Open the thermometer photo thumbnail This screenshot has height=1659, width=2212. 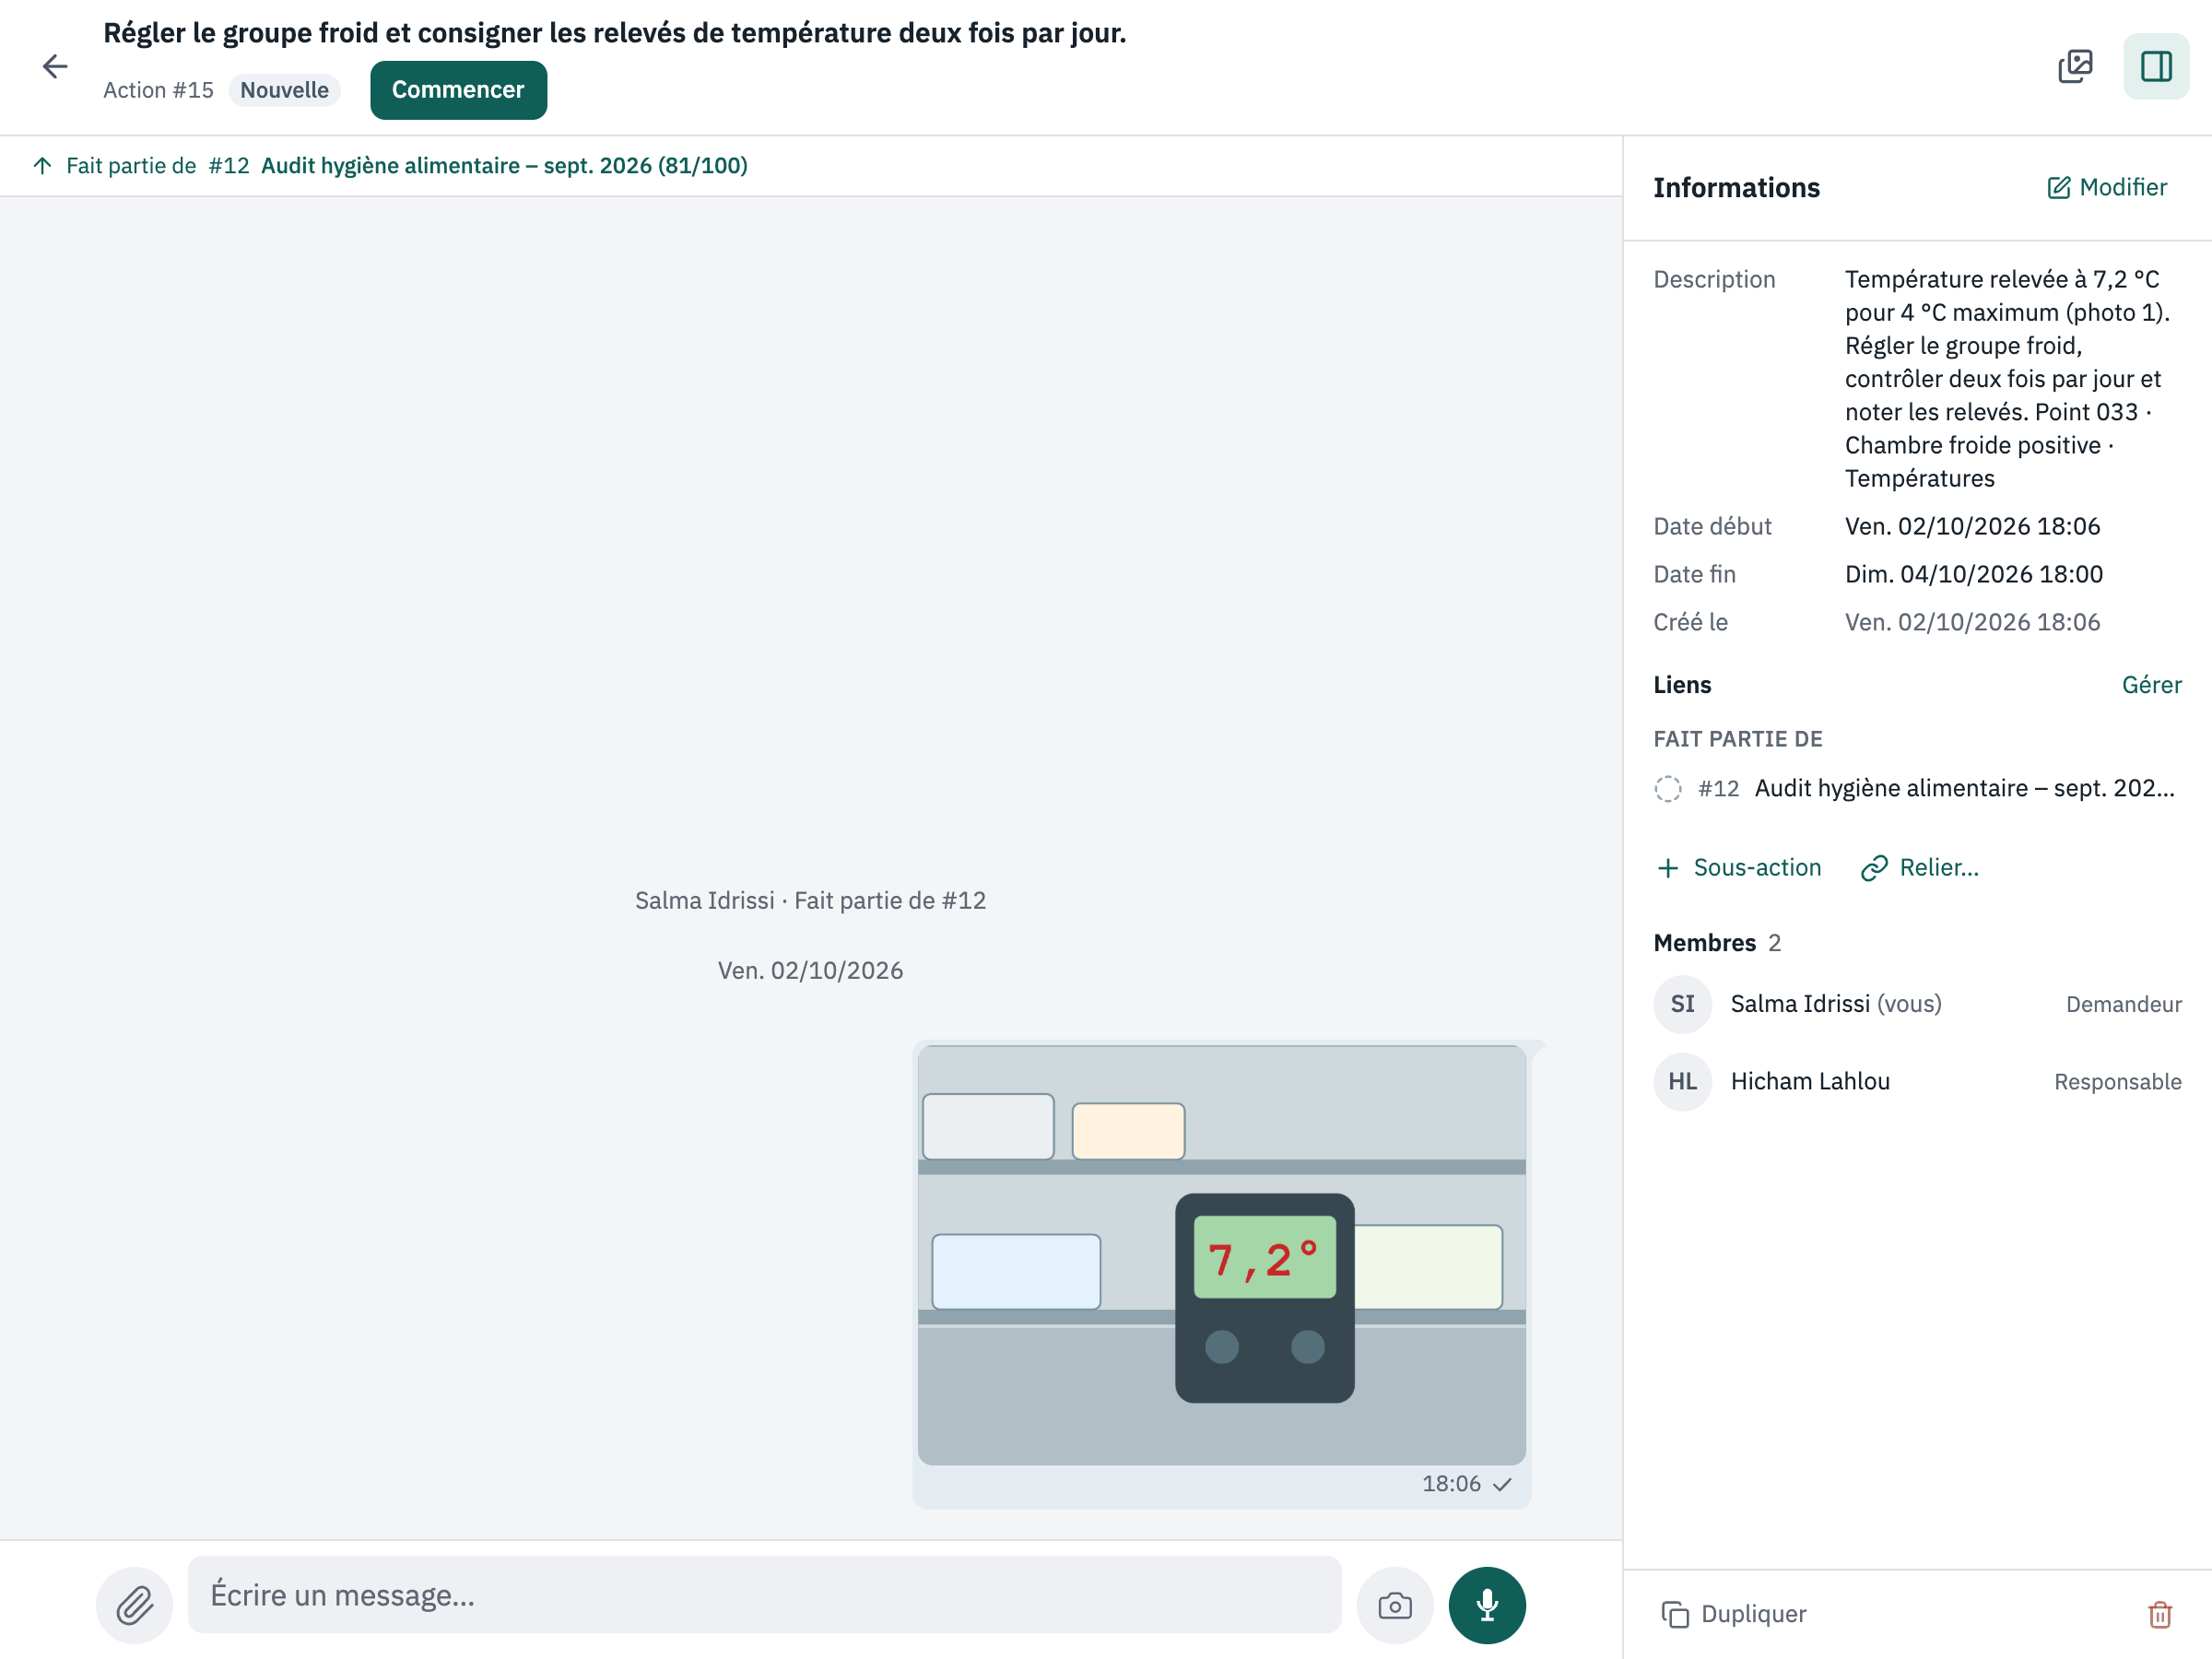coord(1221,1255)
